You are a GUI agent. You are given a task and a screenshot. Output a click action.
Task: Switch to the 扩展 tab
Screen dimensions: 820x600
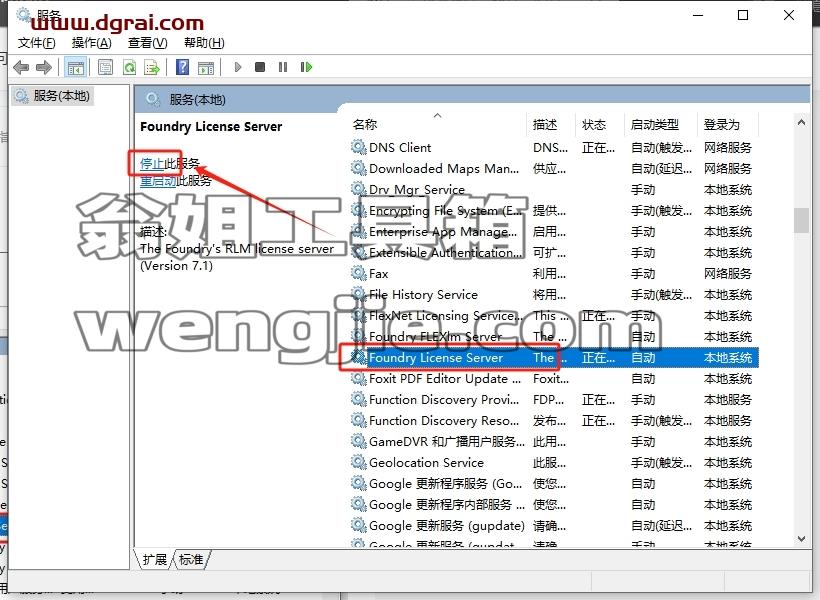[x=154, y=559]
